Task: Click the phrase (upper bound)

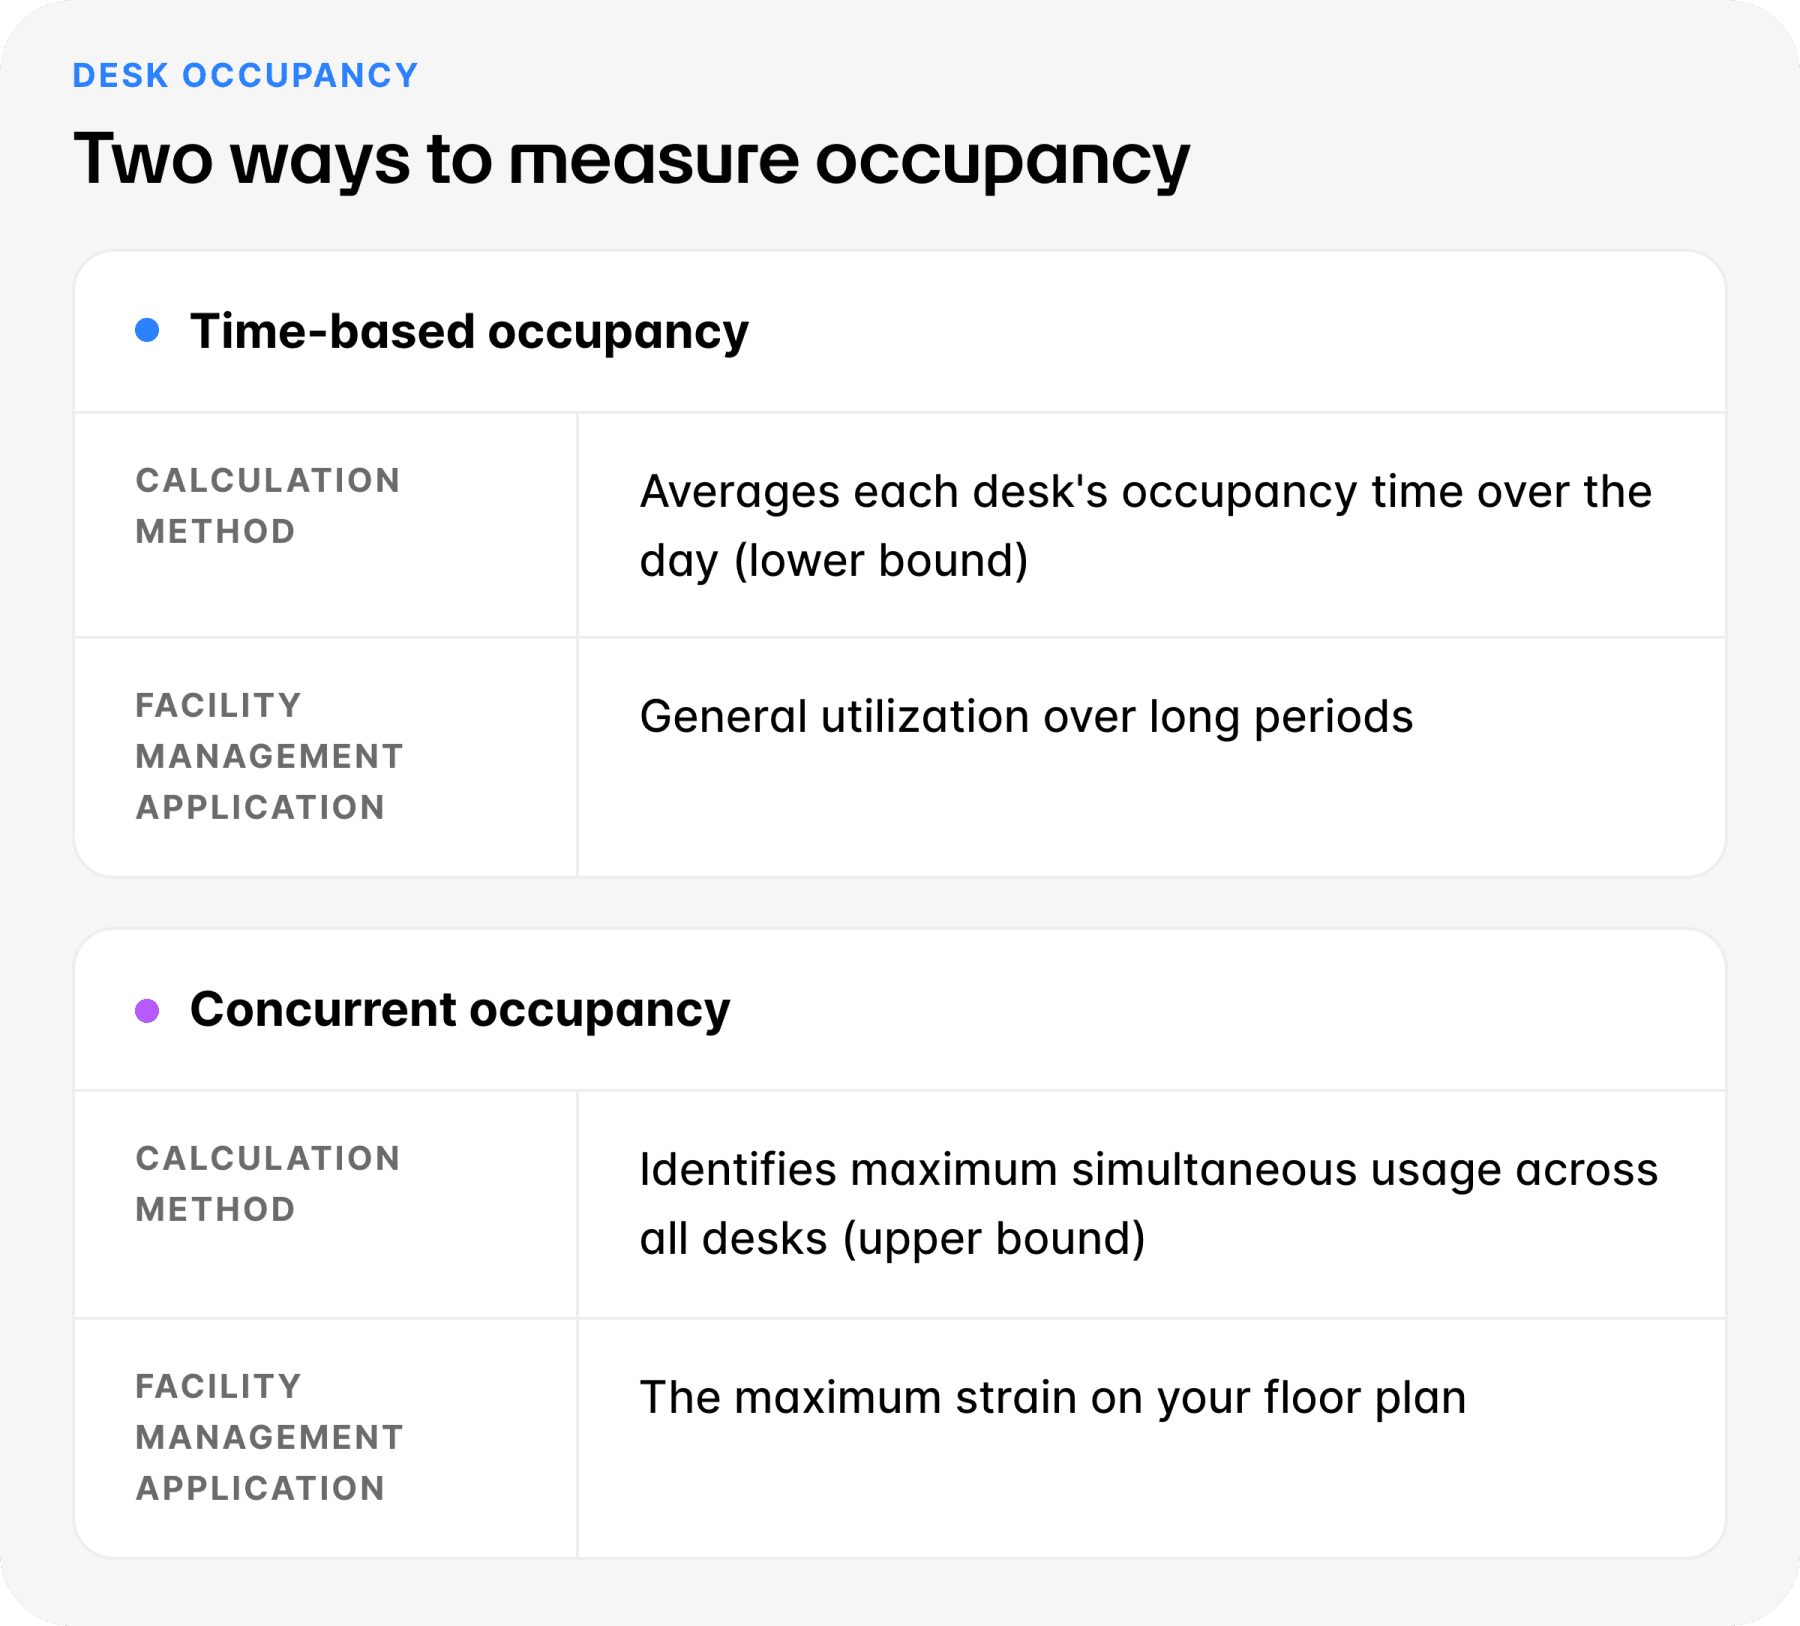Action: pos(994,1240)
